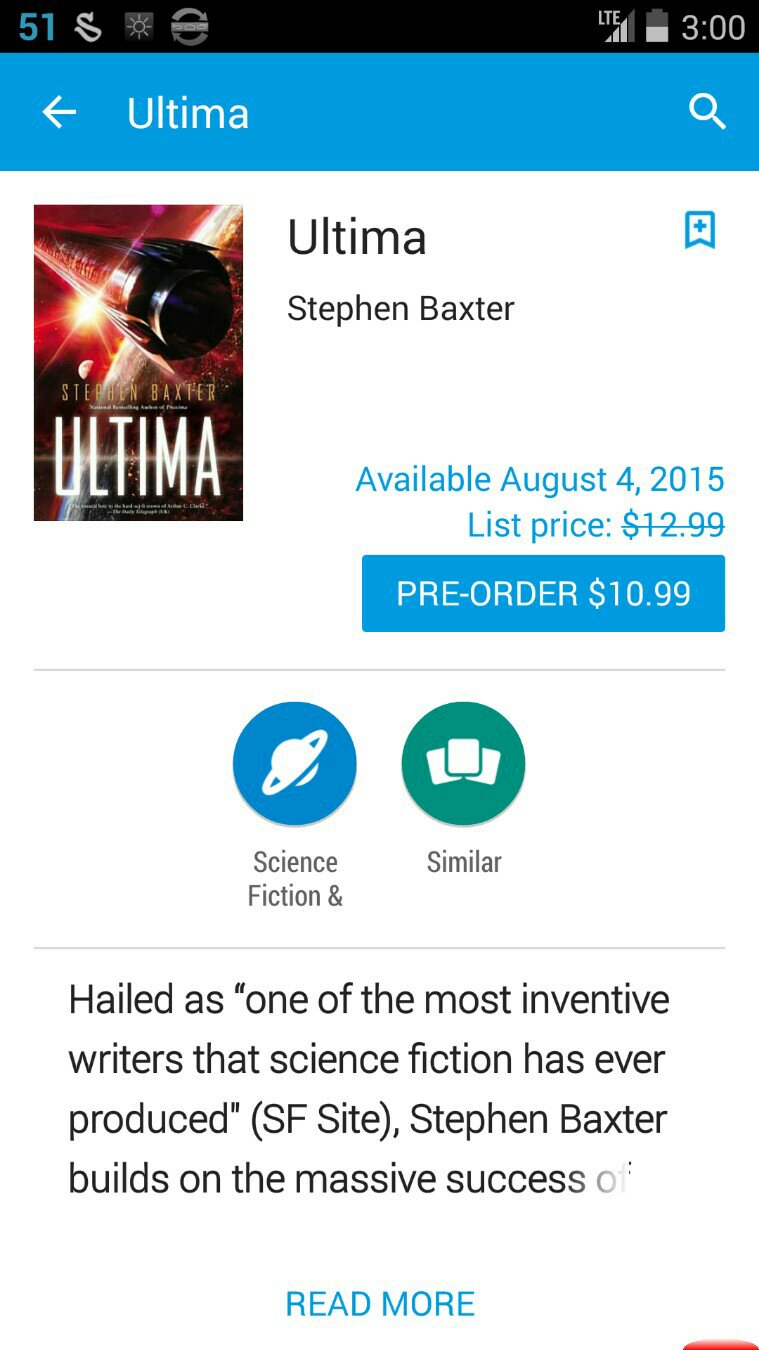Click the LTE signal strength icon
The height and width of the screenshot is (1350, 759).
point(616,26)
